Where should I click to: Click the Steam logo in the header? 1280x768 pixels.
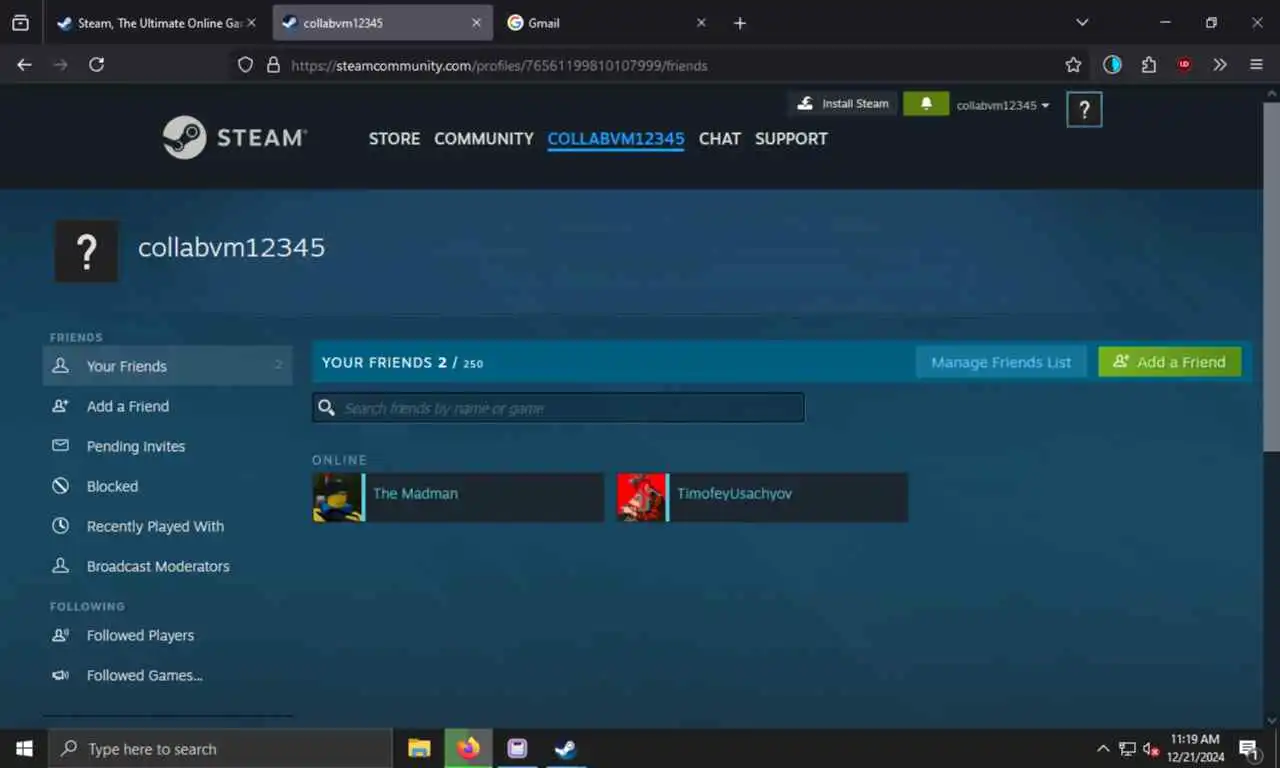pos(235,138)
